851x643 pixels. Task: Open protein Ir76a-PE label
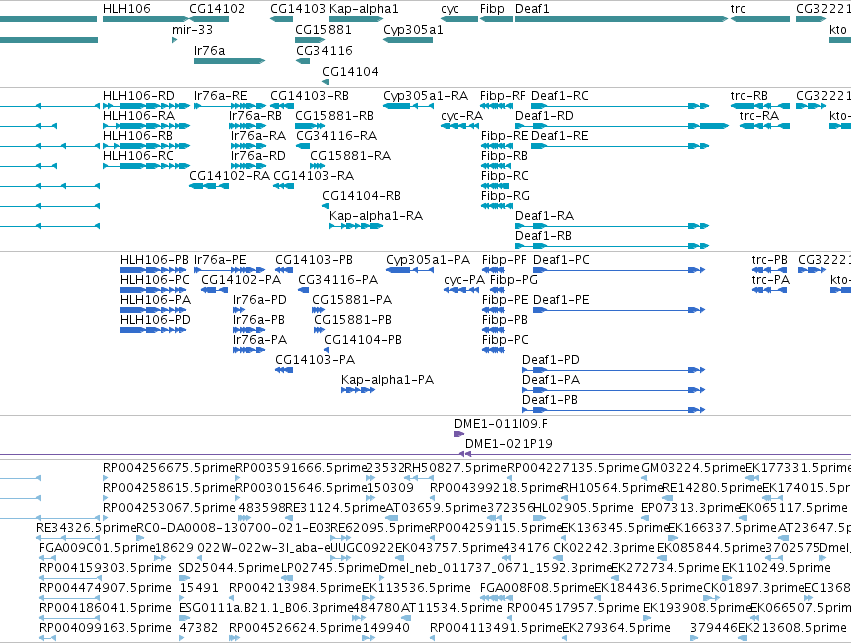point(220,260)
